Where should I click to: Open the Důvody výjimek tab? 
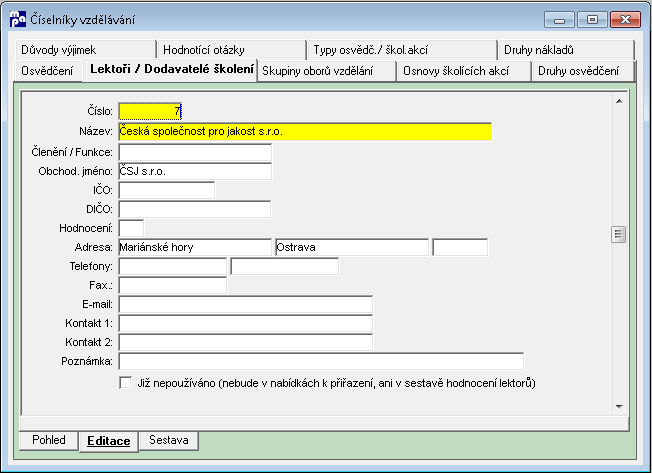click(x=85, y=50)
